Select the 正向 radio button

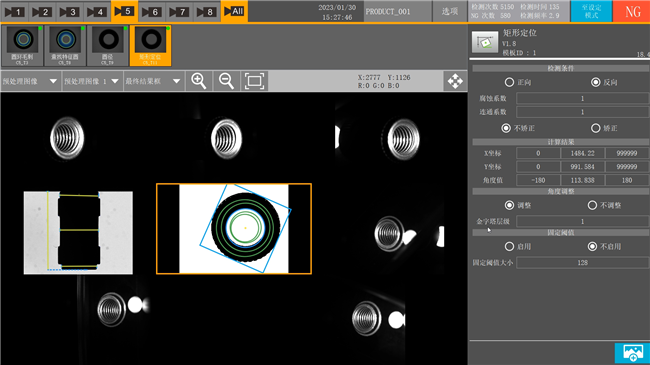(509, 82)
